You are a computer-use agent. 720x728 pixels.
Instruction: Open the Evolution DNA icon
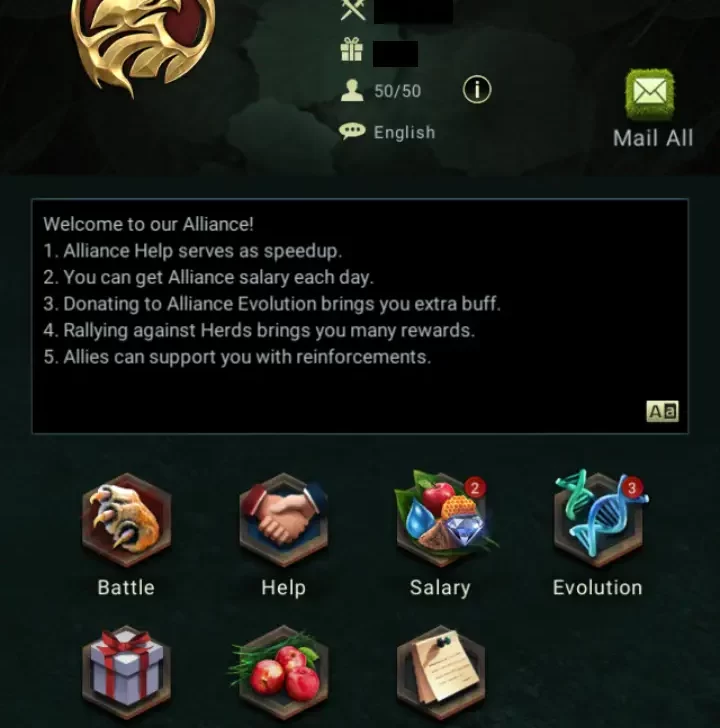coord(599,519)
